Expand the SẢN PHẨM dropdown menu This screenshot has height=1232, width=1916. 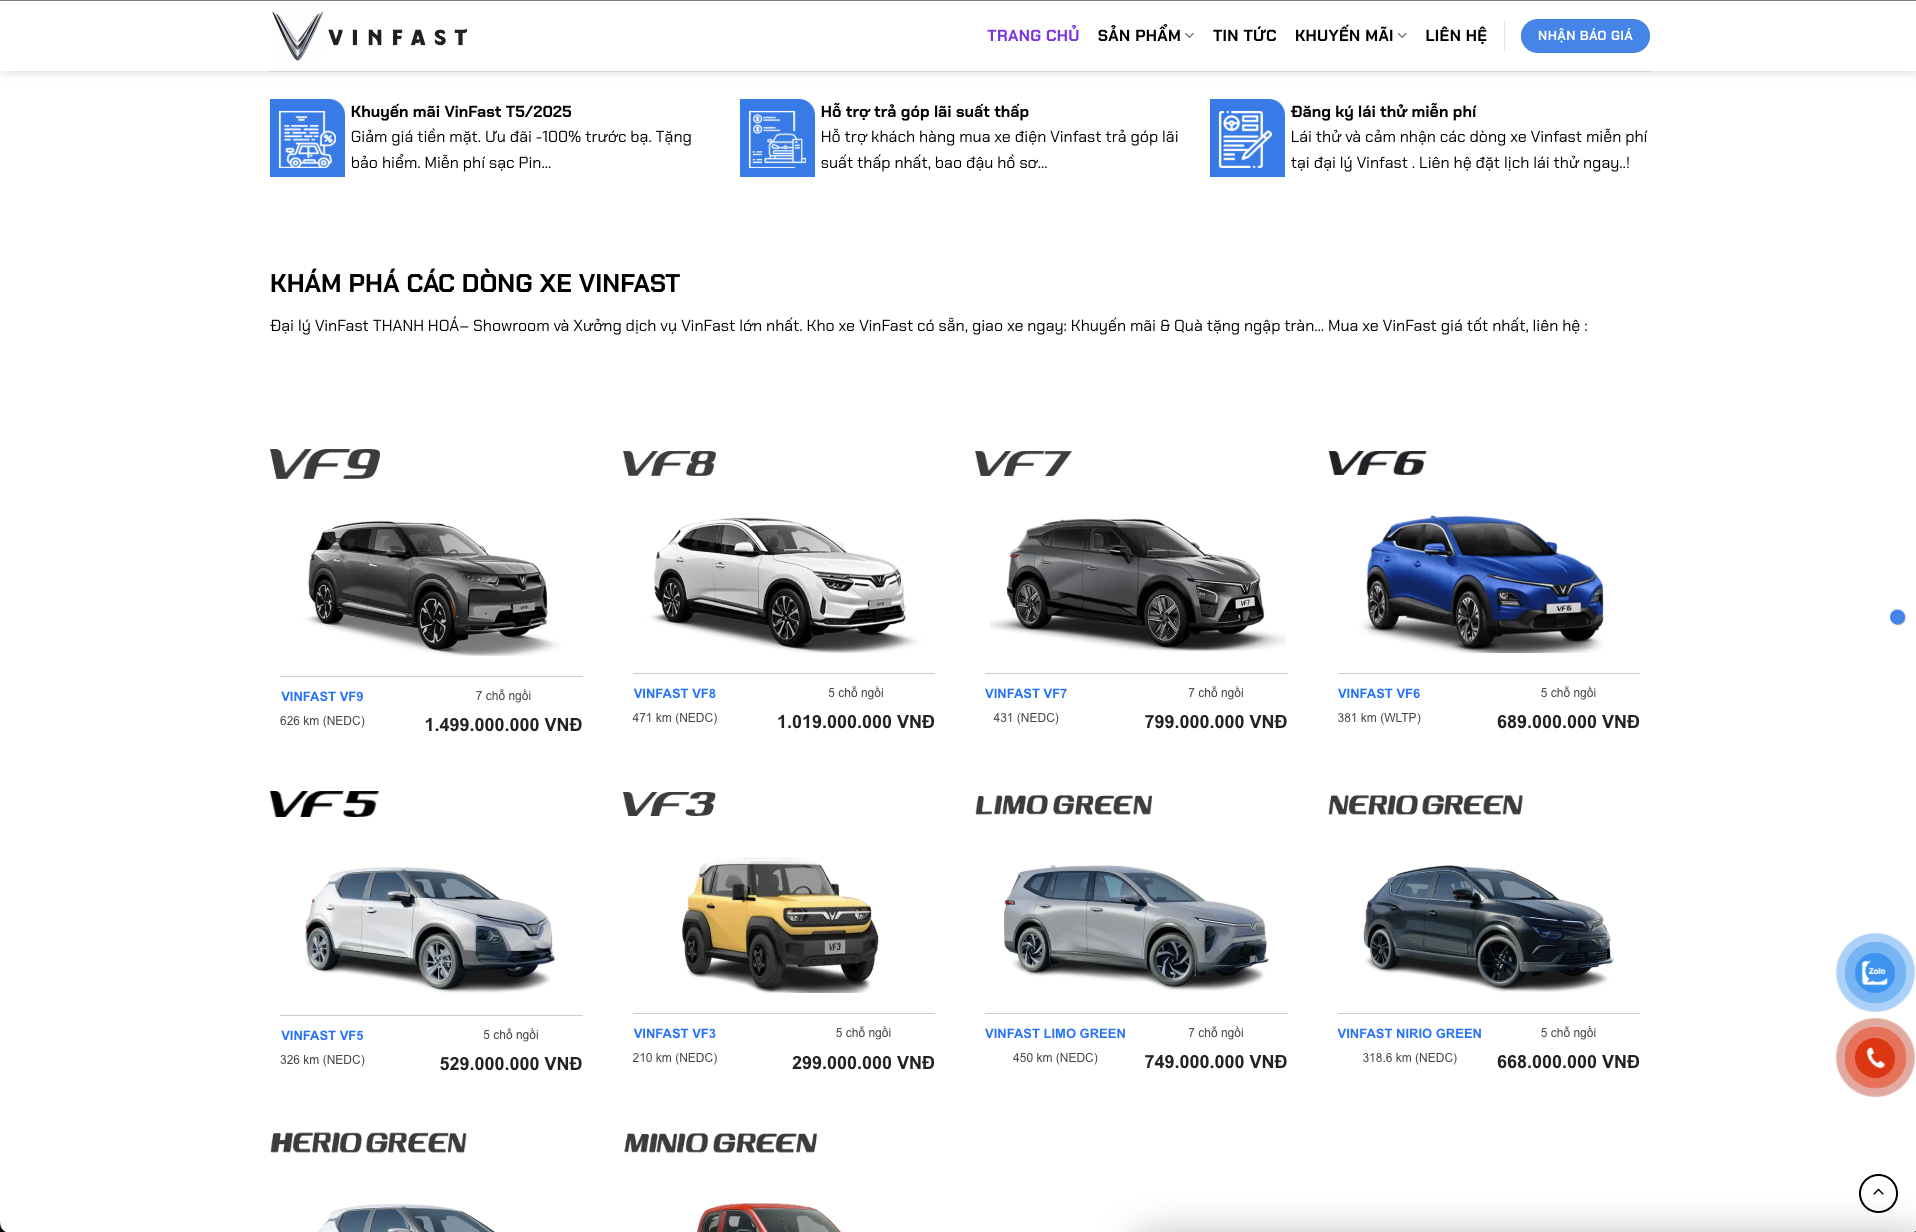pos(1145,36)
